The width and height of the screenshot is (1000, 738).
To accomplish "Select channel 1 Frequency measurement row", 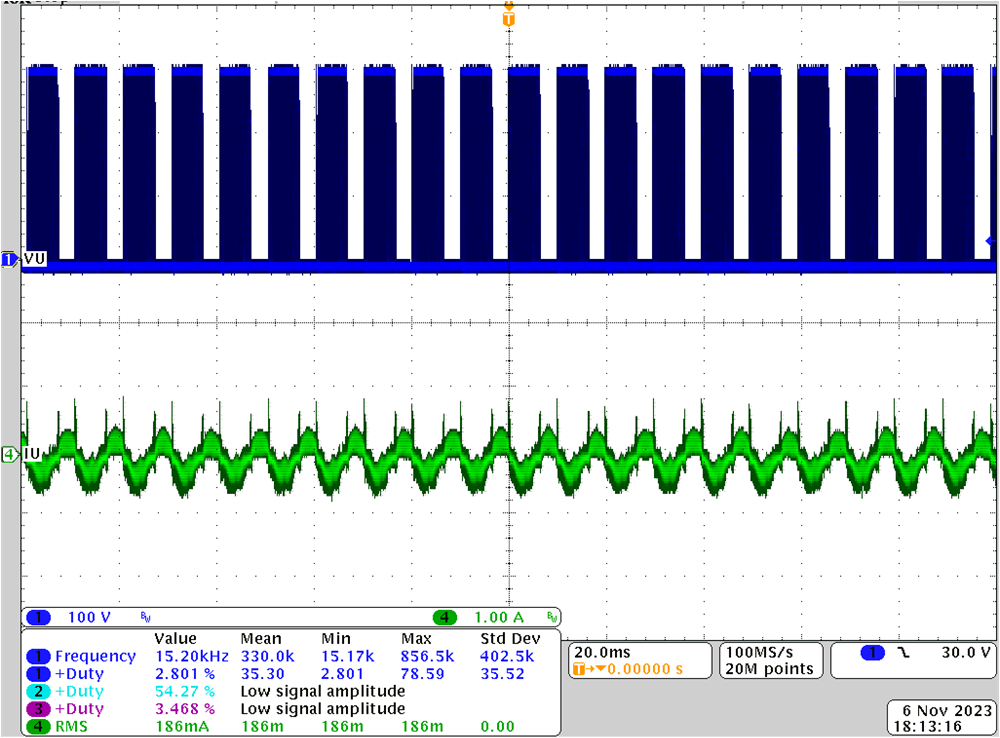I will [x=95, y=656].
